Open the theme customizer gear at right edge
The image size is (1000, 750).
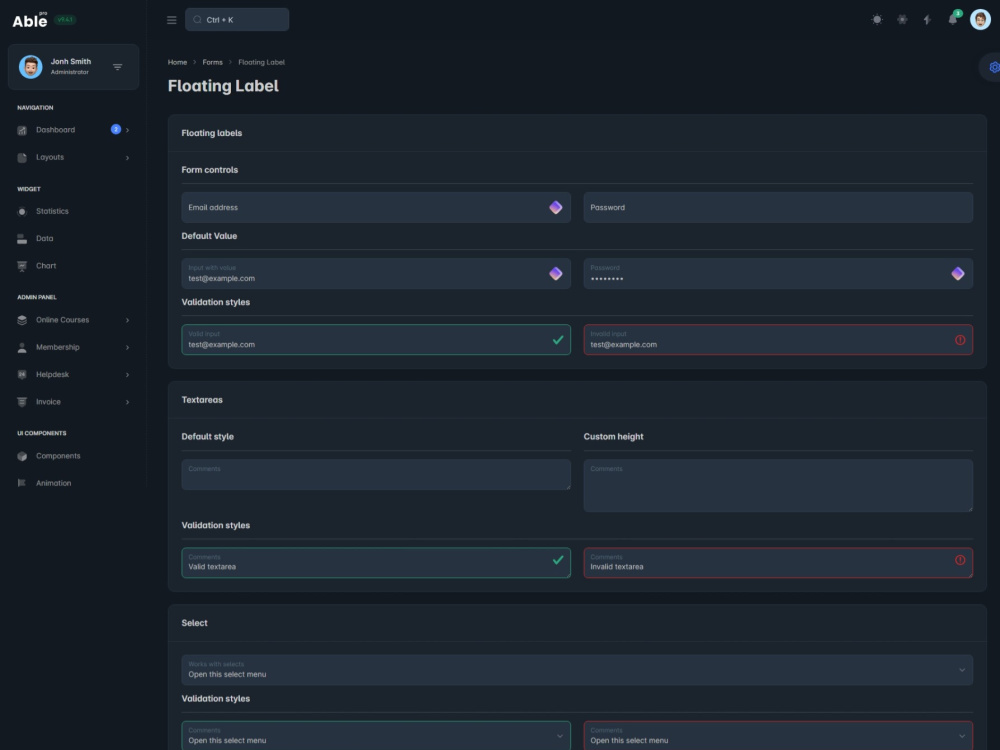coord(993,67)
